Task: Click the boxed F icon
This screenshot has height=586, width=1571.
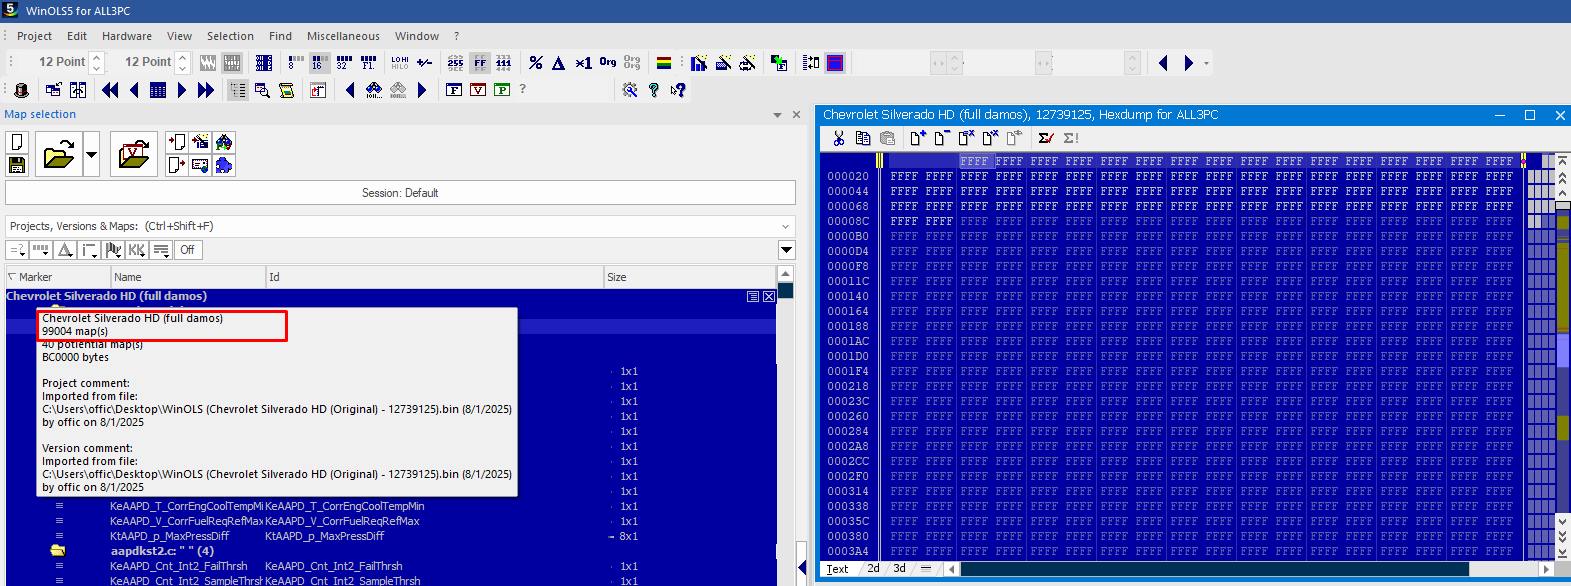Action: (x=454, y=90)
